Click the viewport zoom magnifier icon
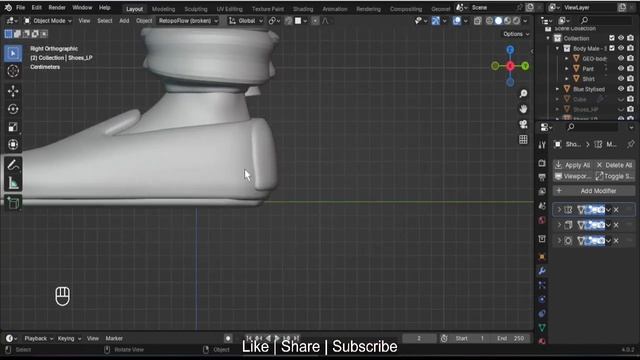Viewport: 640px width, 360px height. (x=523, y=94)
